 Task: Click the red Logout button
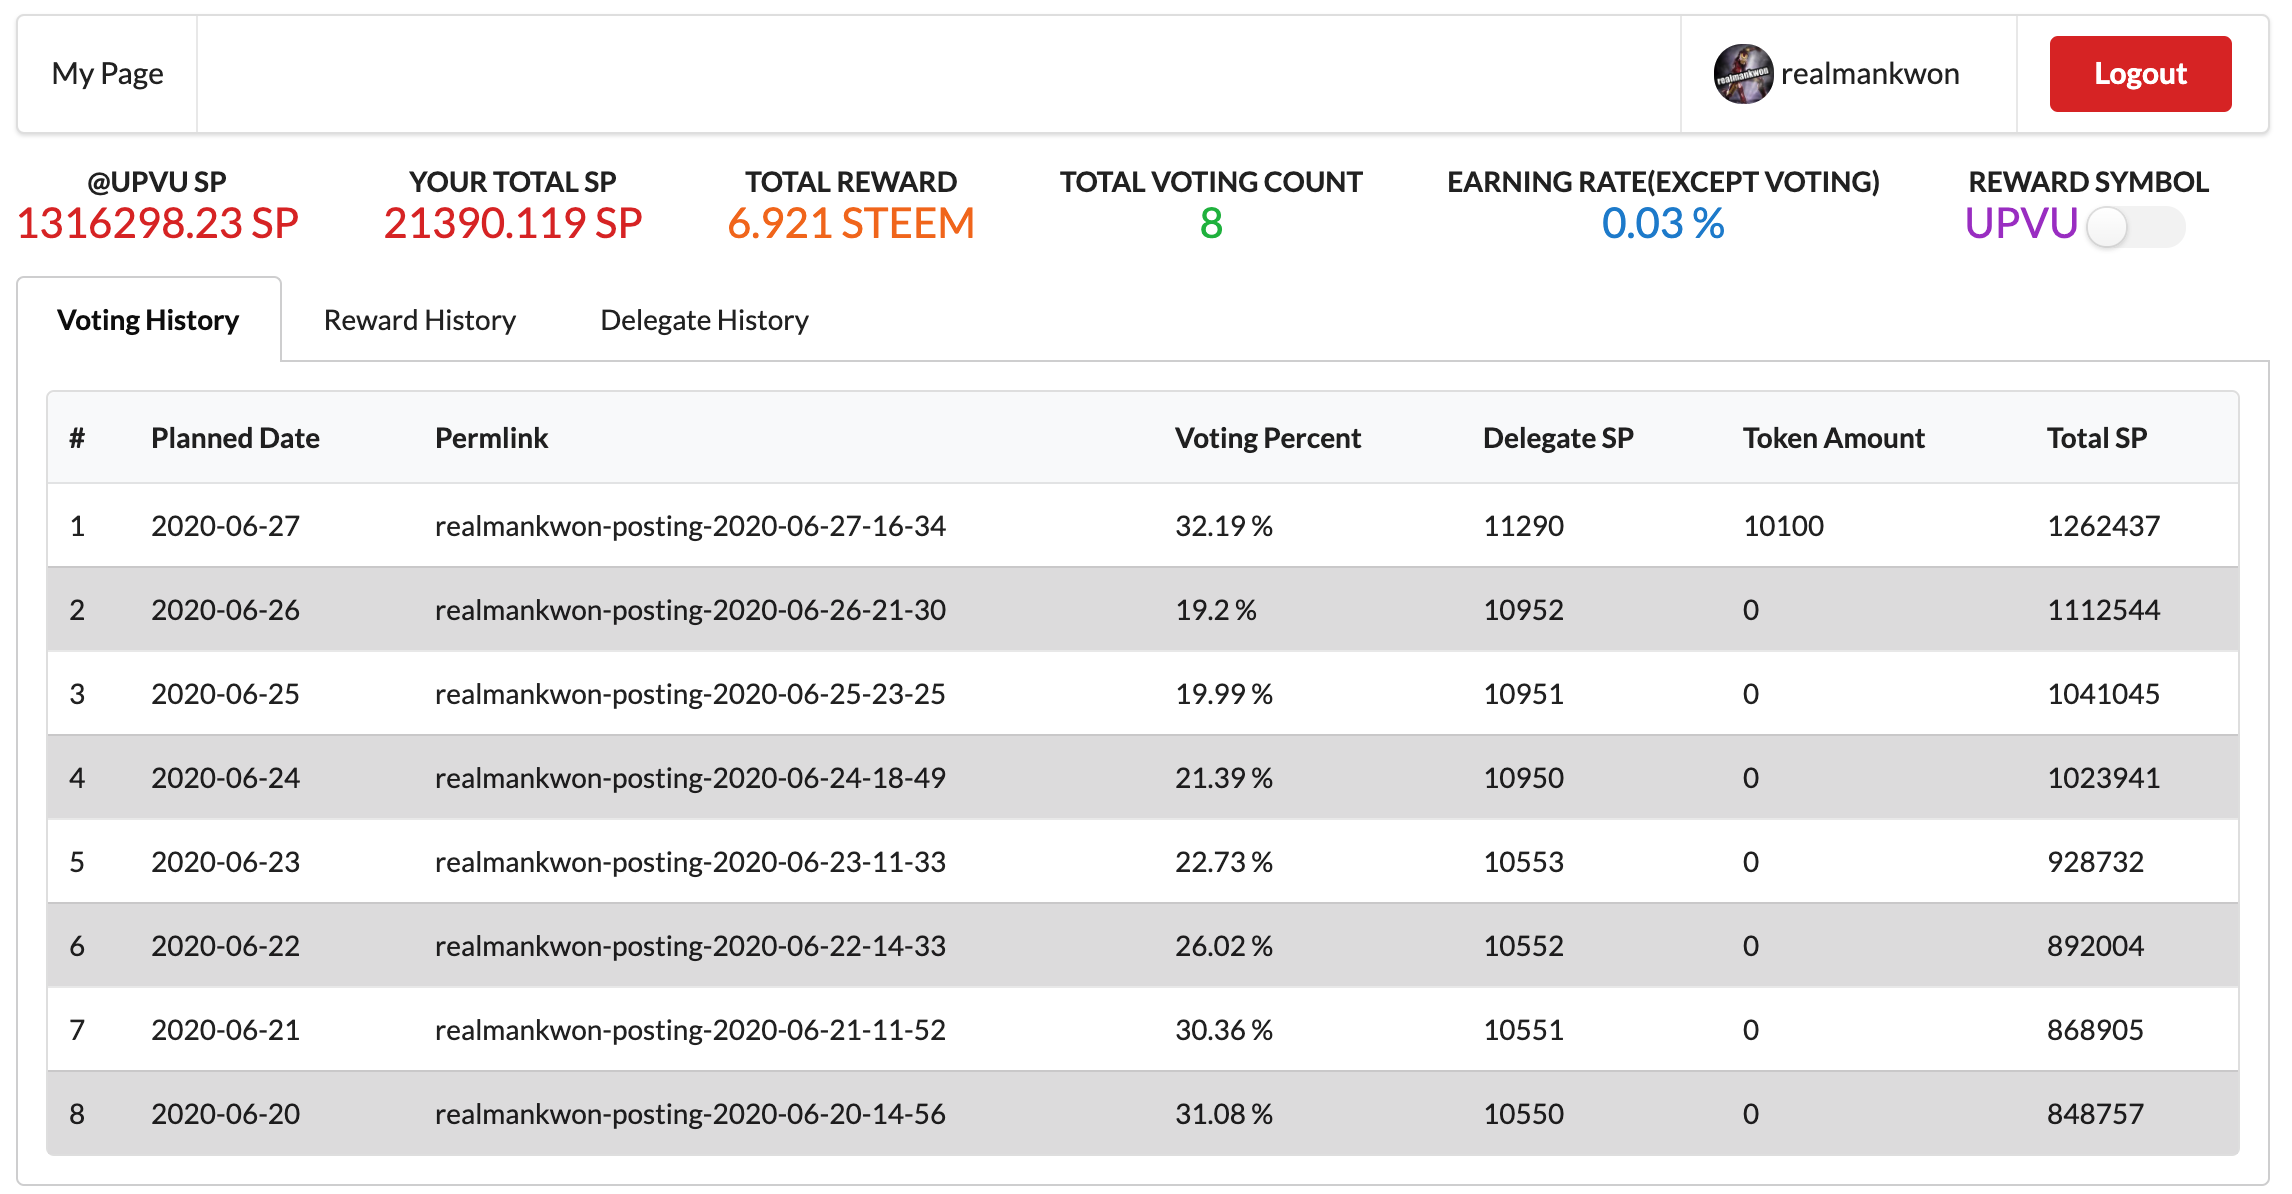point(2139,74)
